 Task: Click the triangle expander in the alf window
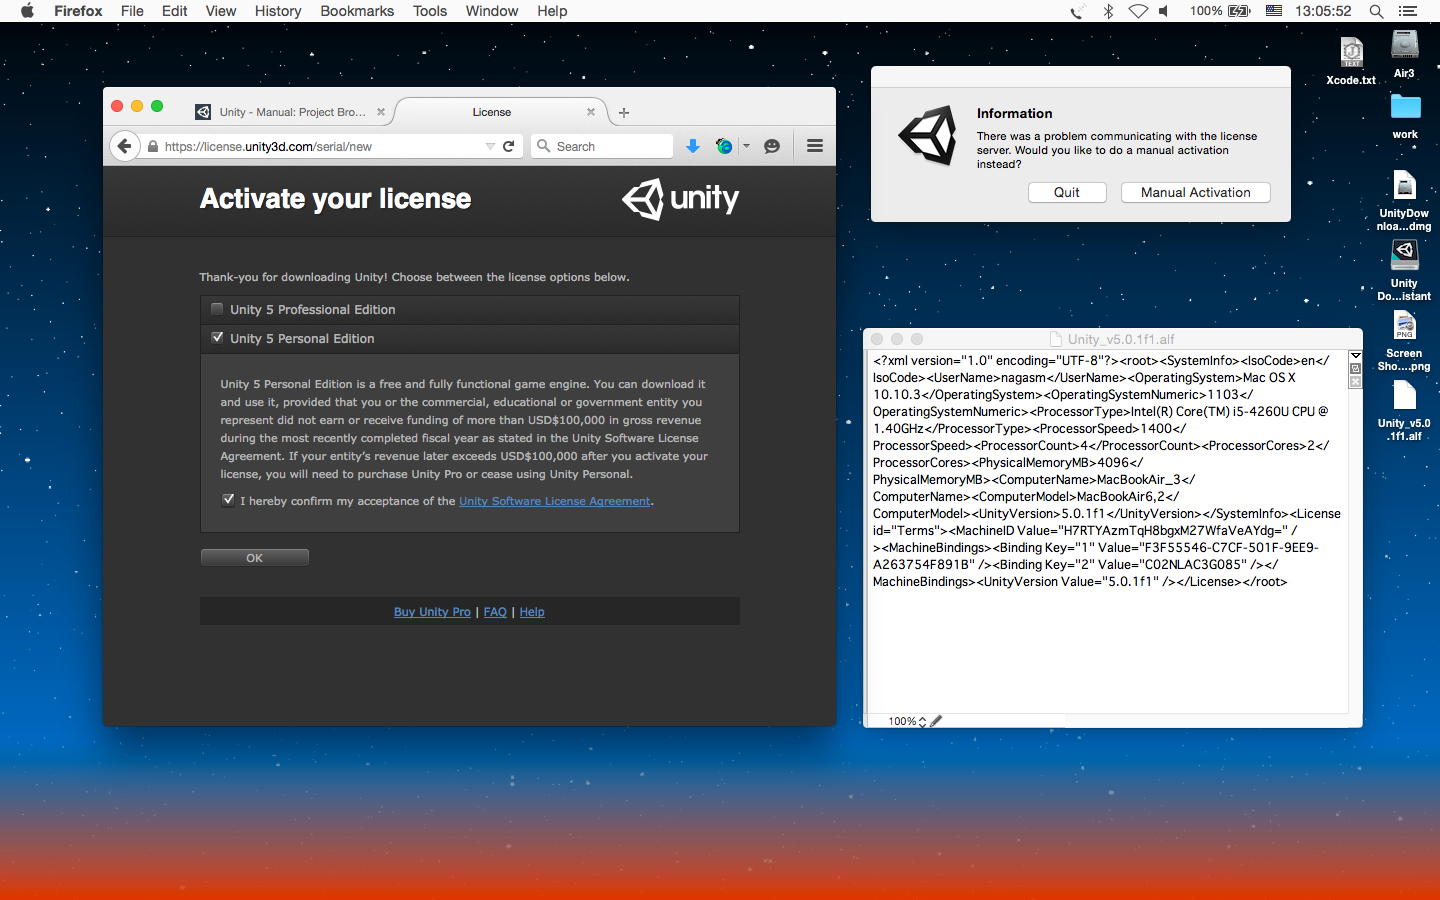pos(1355,356)
